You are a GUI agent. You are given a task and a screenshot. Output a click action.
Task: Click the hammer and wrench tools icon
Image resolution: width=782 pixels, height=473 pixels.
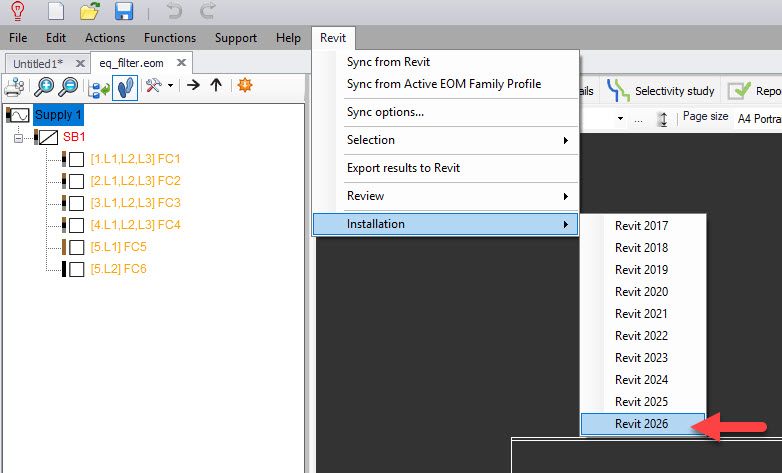(x=154, y=85)
